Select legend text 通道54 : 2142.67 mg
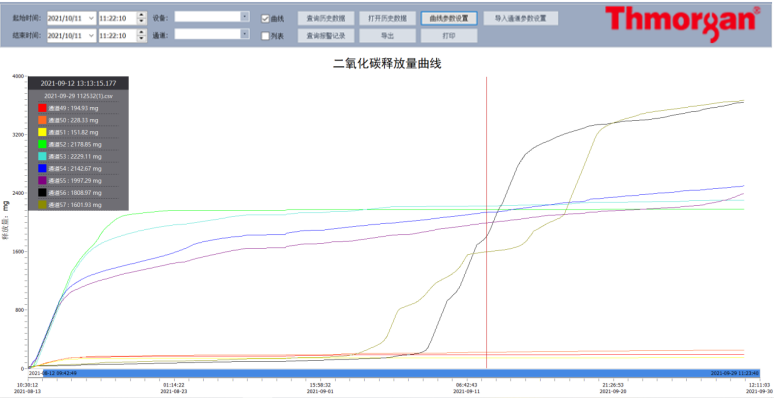Image resolution: width=774 pixels, height=399 pixels. pos(75,168)
